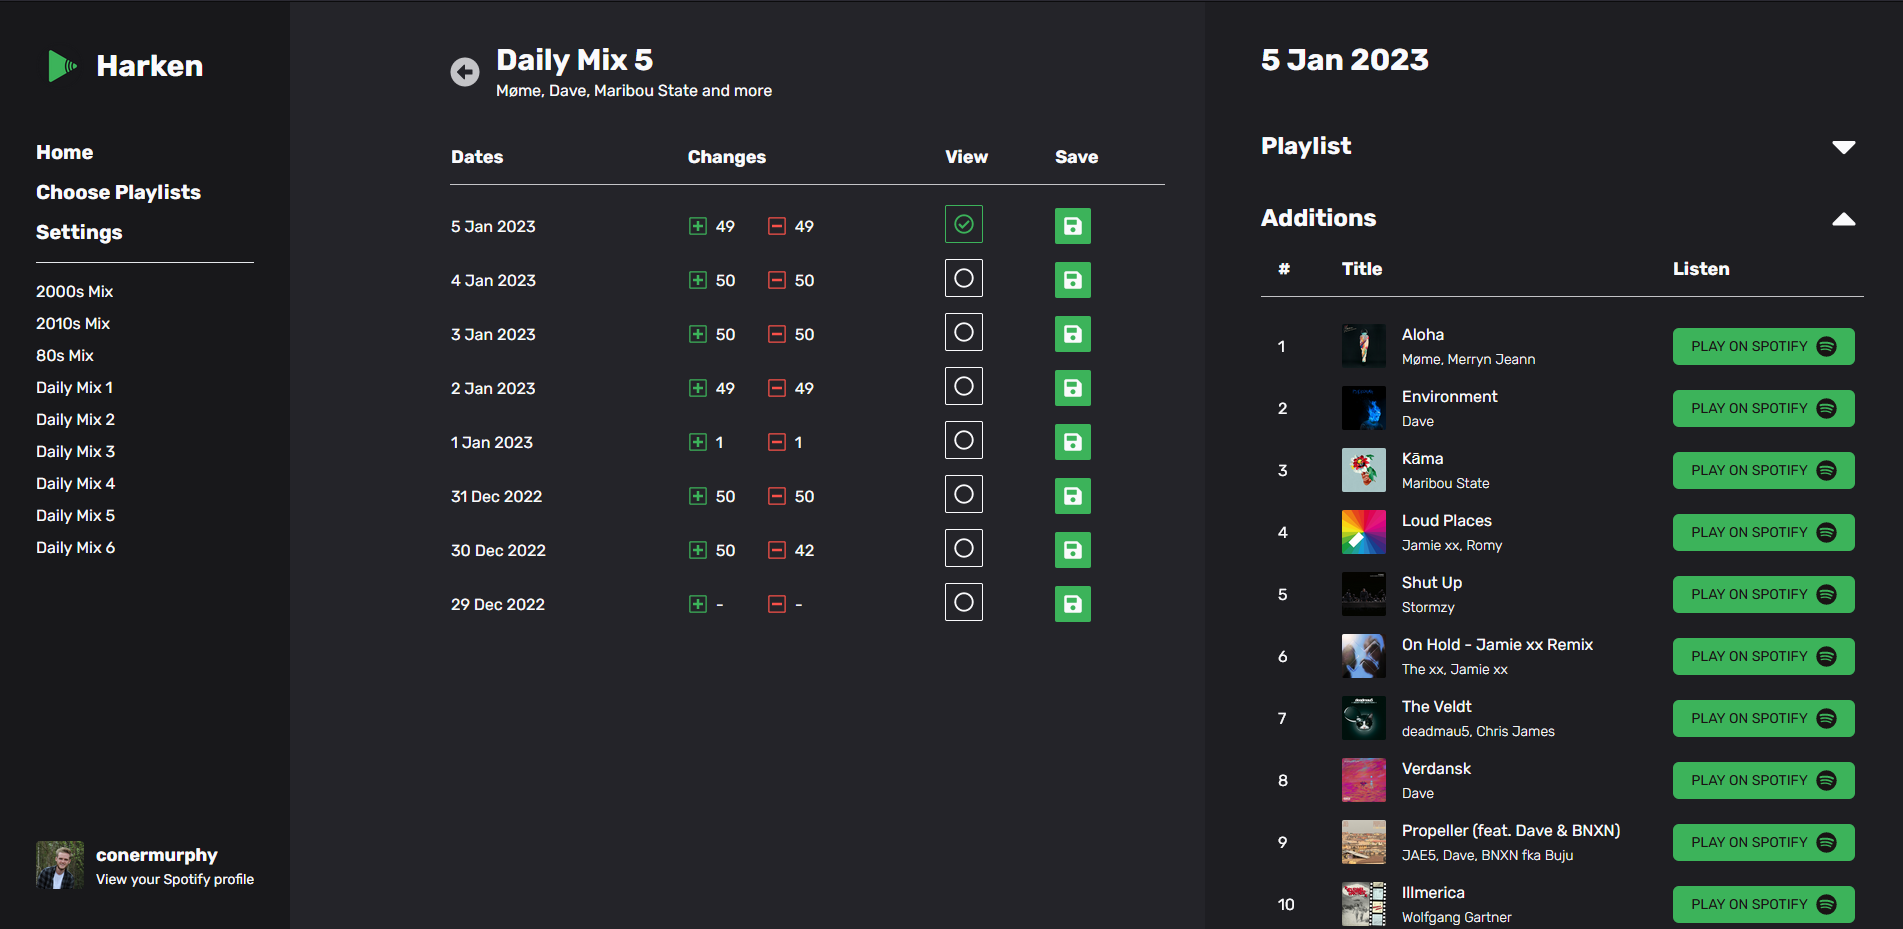
Task: Play Aloha on Spotify
Action: tap(1763, 346)
